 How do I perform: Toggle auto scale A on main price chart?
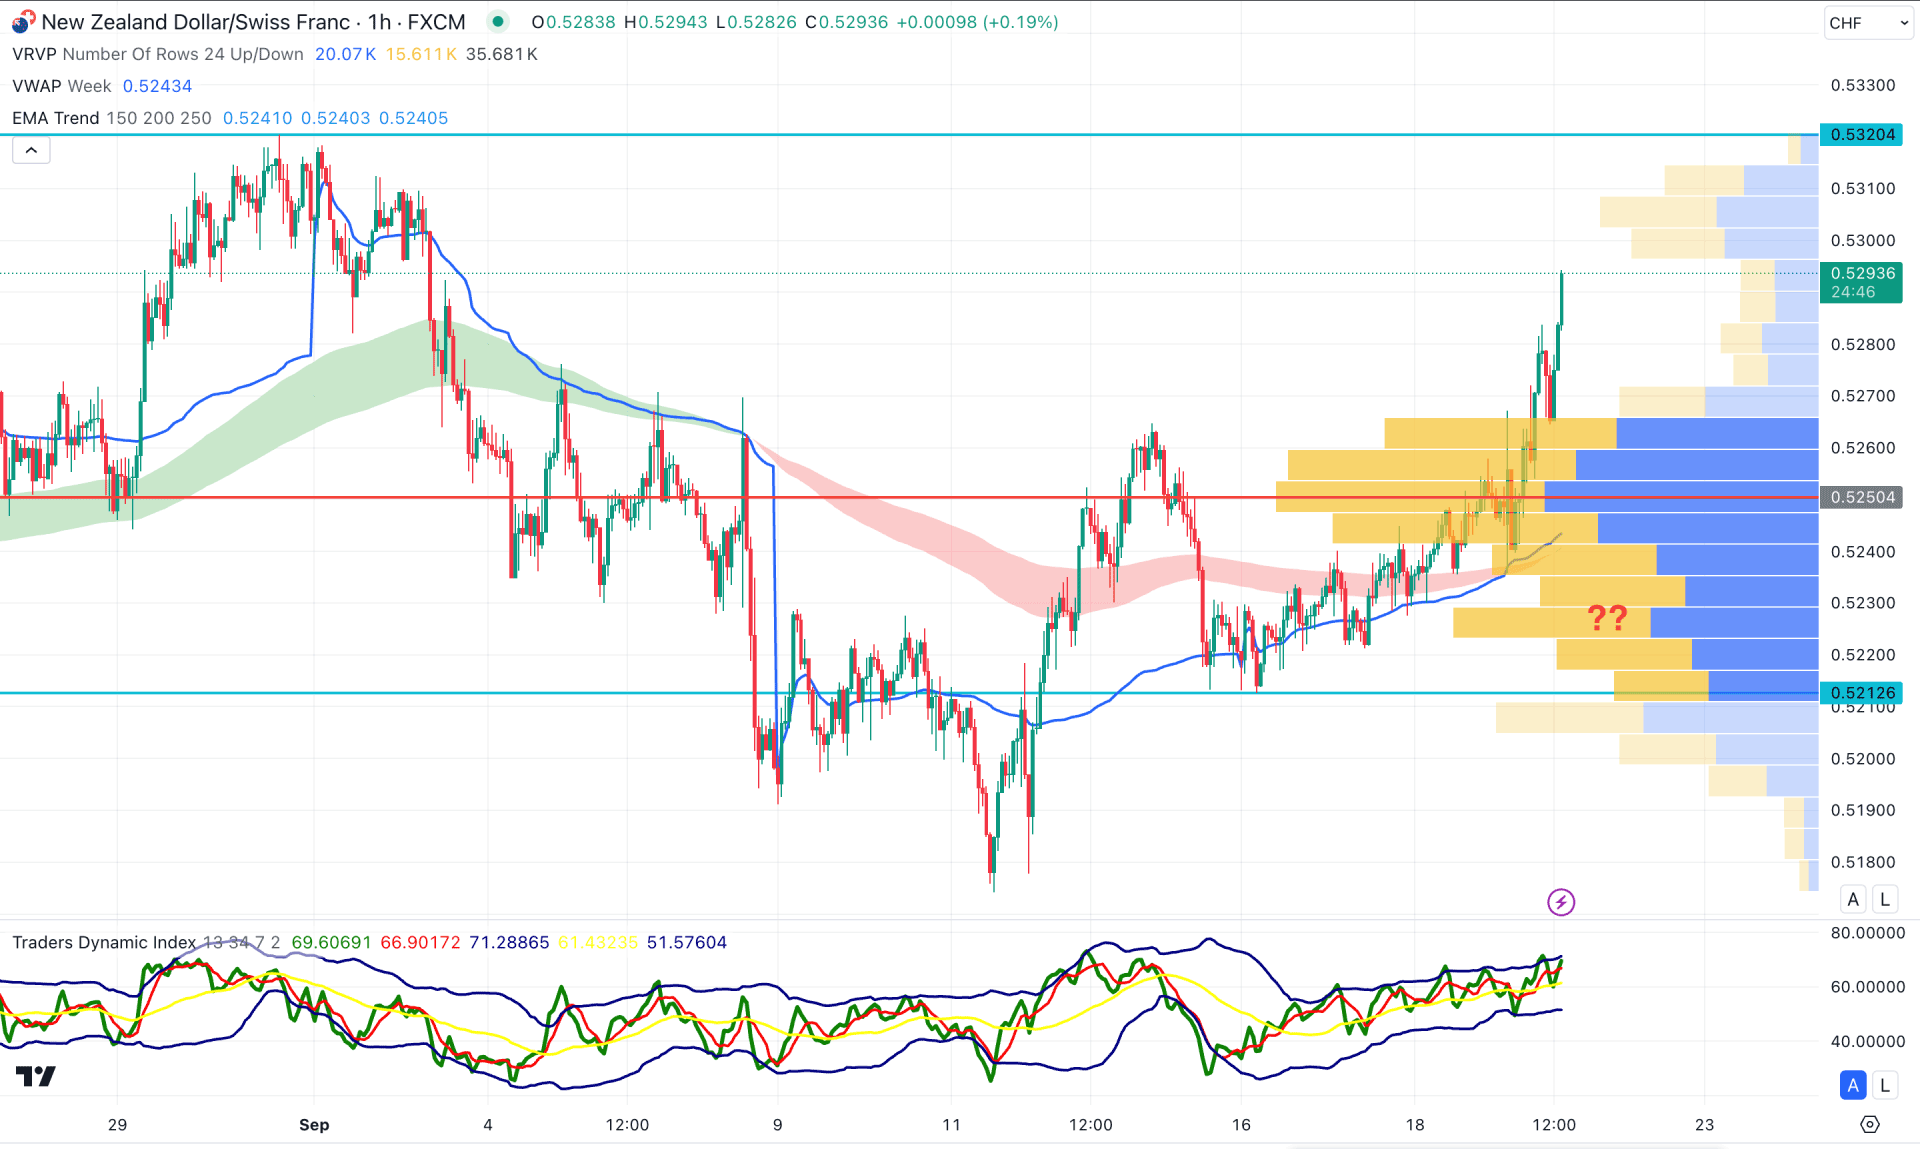[1853, 899]
